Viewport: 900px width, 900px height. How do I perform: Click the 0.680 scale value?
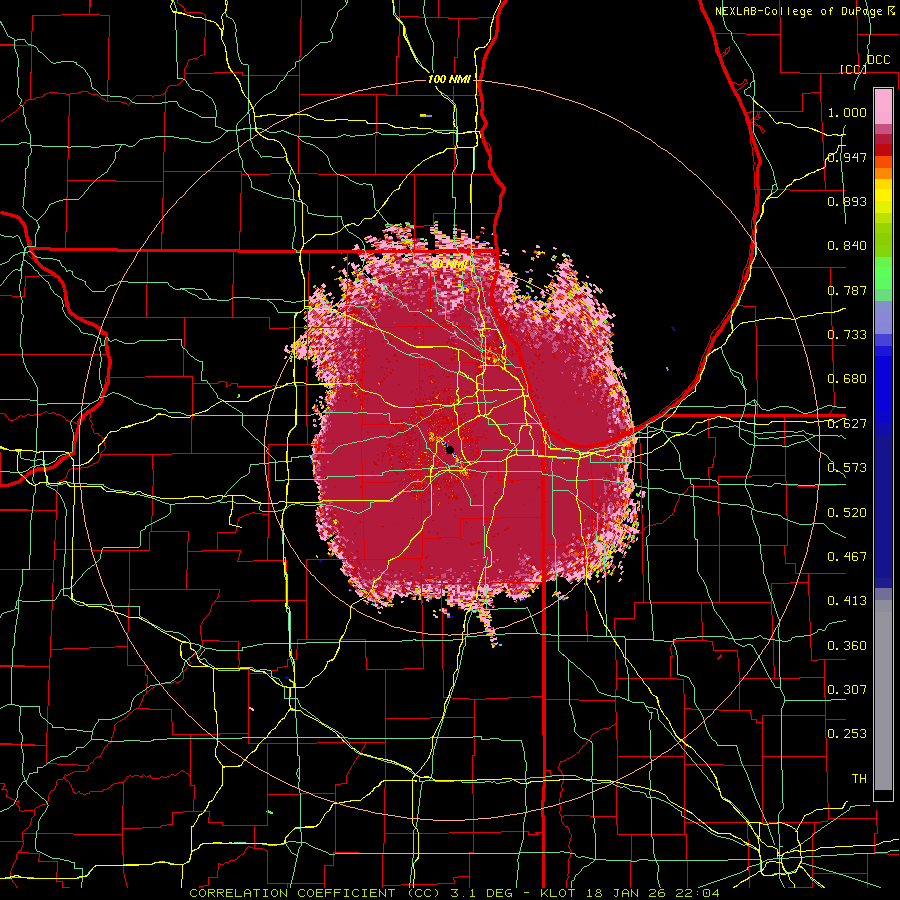(x=847, y=379)
